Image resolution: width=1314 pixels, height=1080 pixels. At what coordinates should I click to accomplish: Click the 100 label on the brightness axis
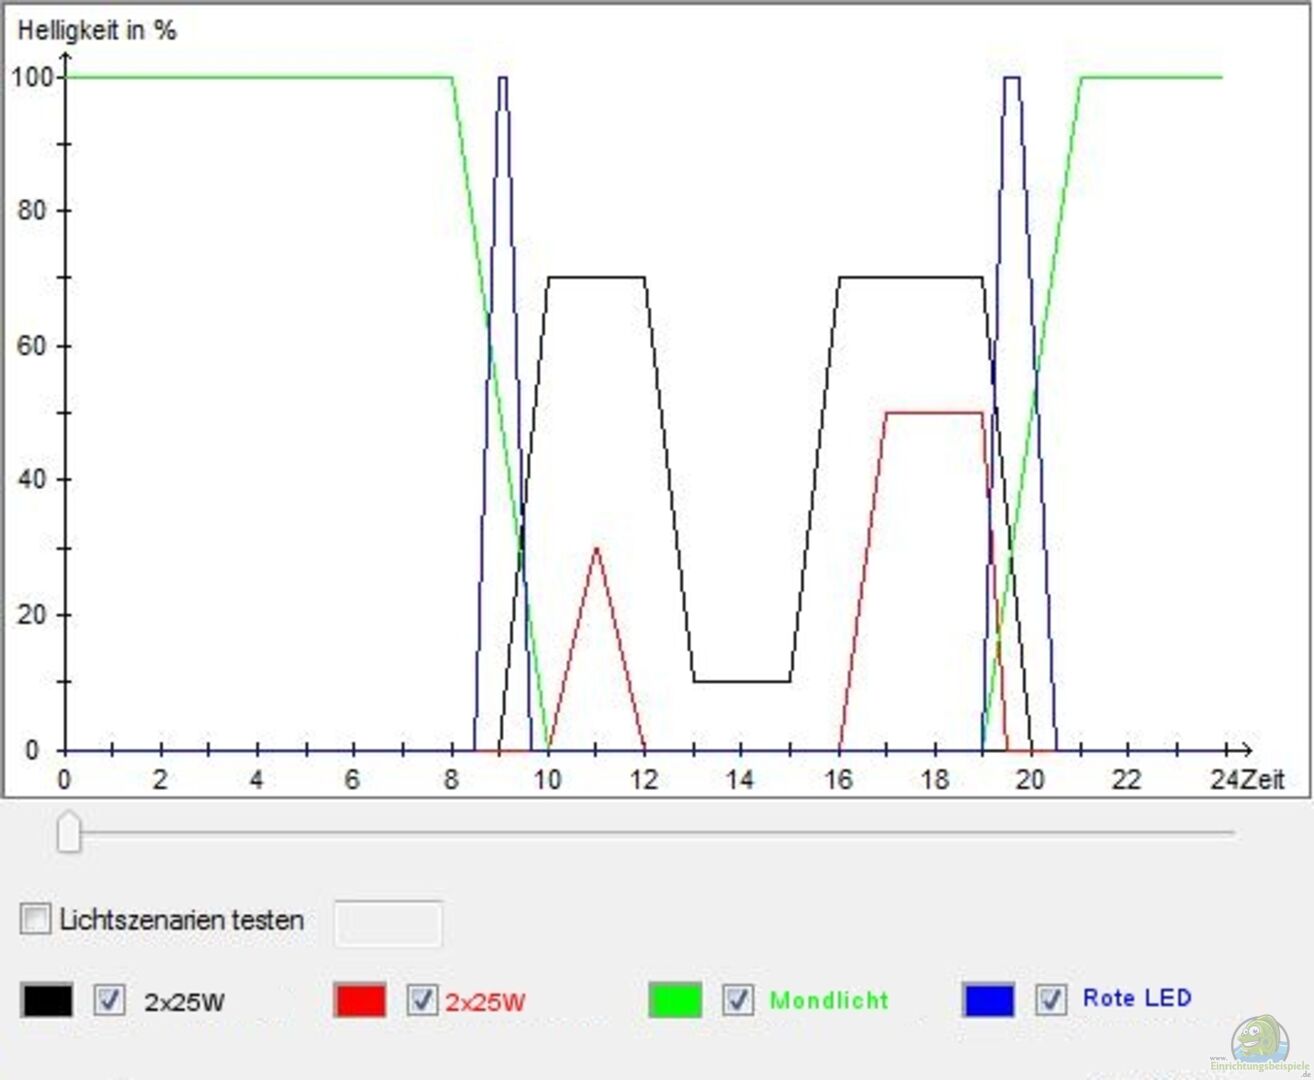click(31, 77)
